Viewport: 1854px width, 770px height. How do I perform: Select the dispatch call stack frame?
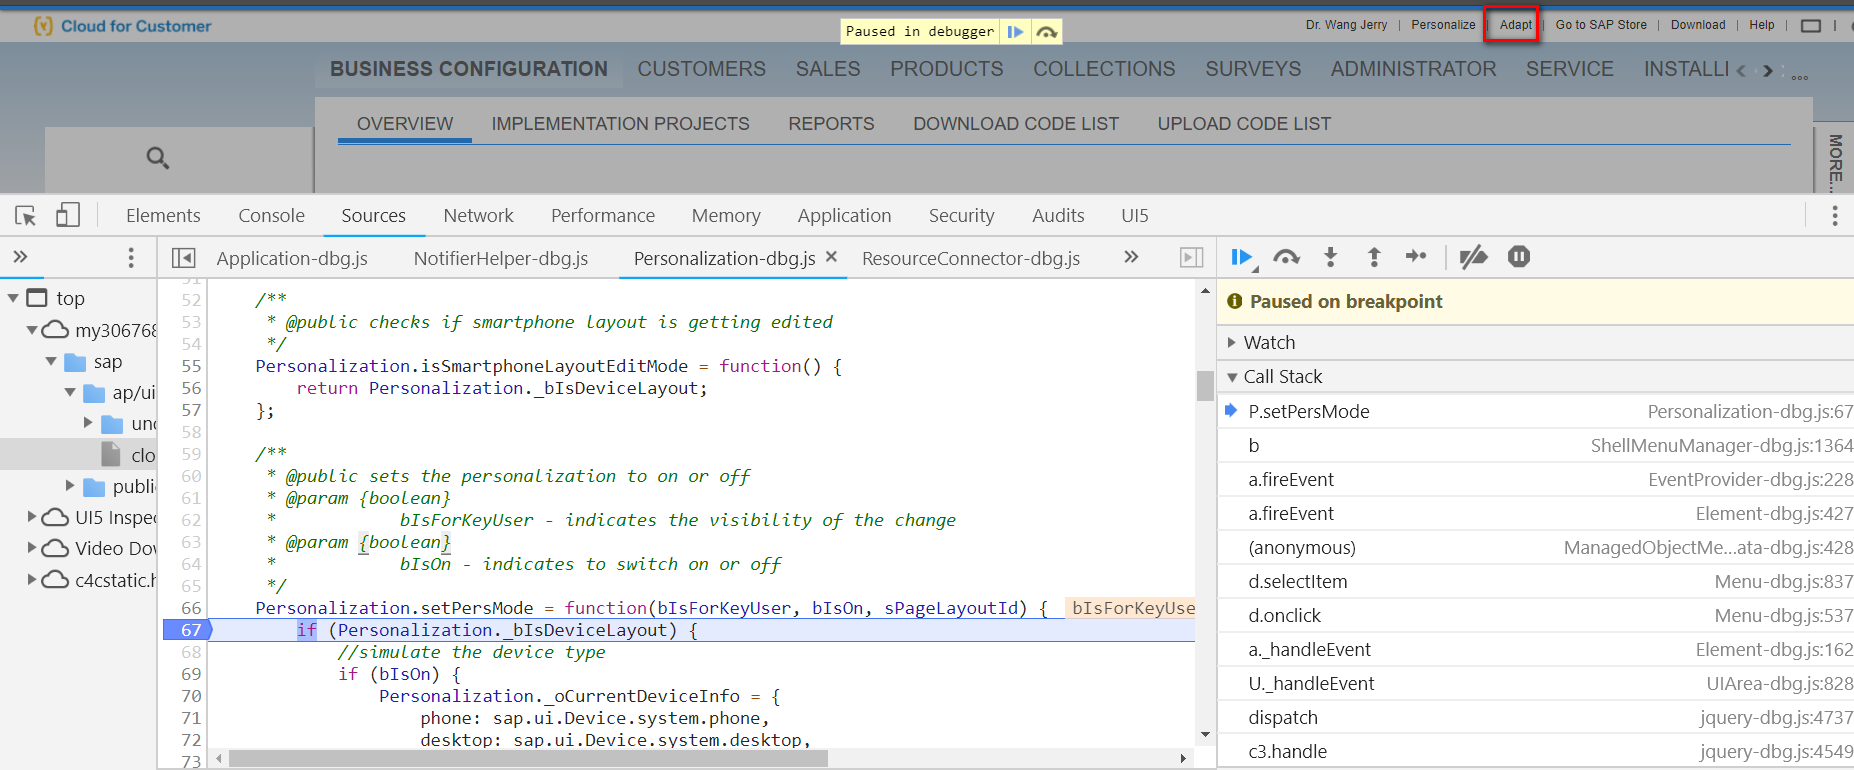pyautogui.click(x=1536, y=717)
